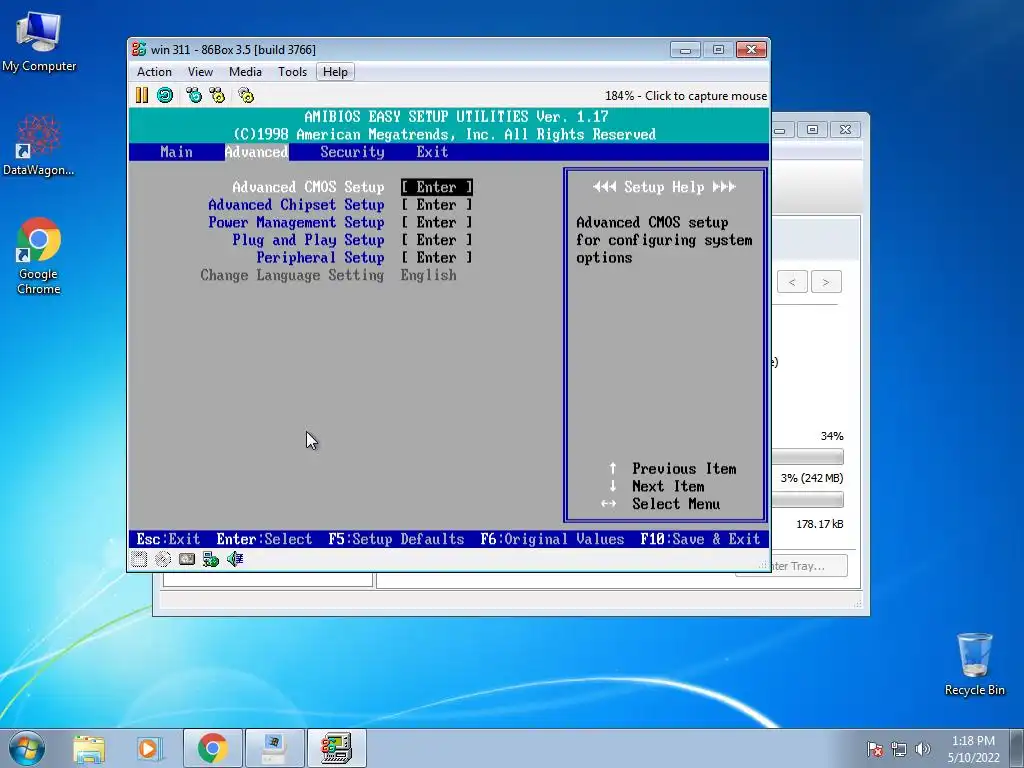Click the Esc:Exit hint in BIOS footer

tap(168, 539)
